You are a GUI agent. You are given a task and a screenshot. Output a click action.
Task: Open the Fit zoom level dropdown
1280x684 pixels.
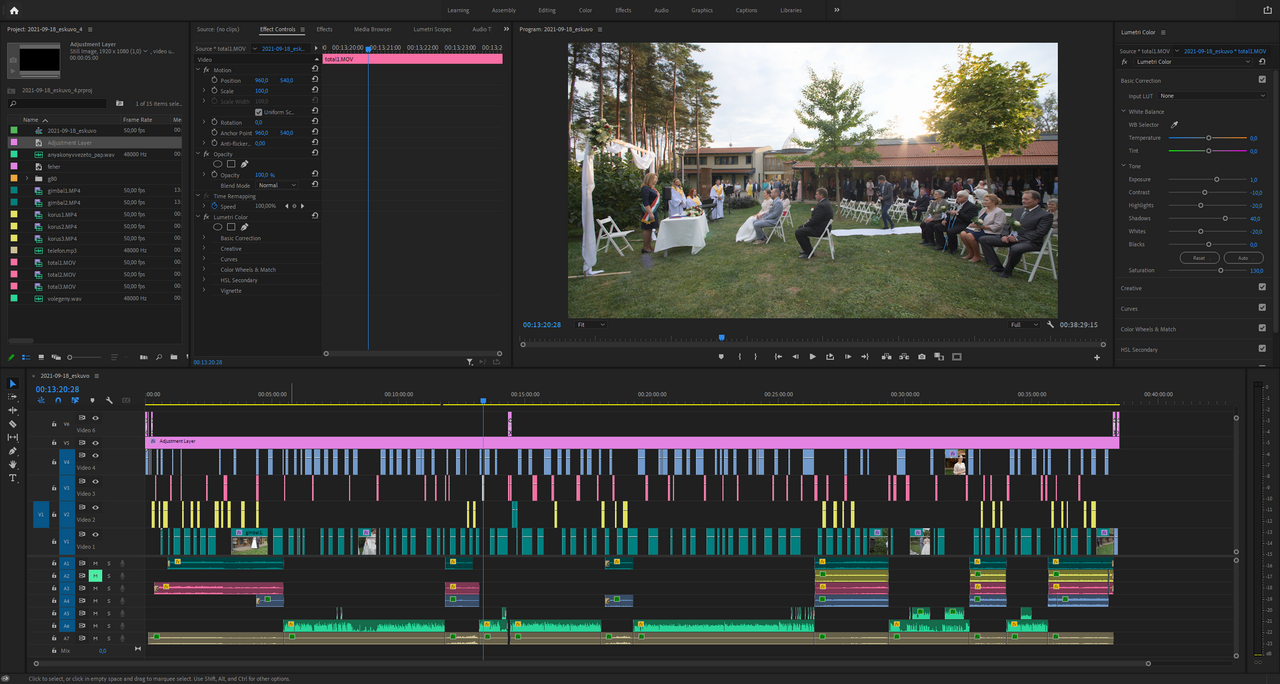coord(591,325)
